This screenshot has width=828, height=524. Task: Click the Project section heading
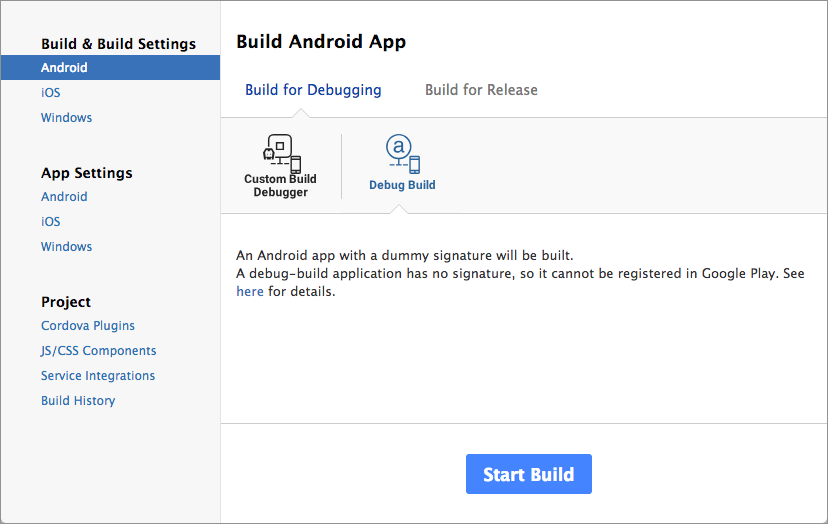[x=66, y=302]
